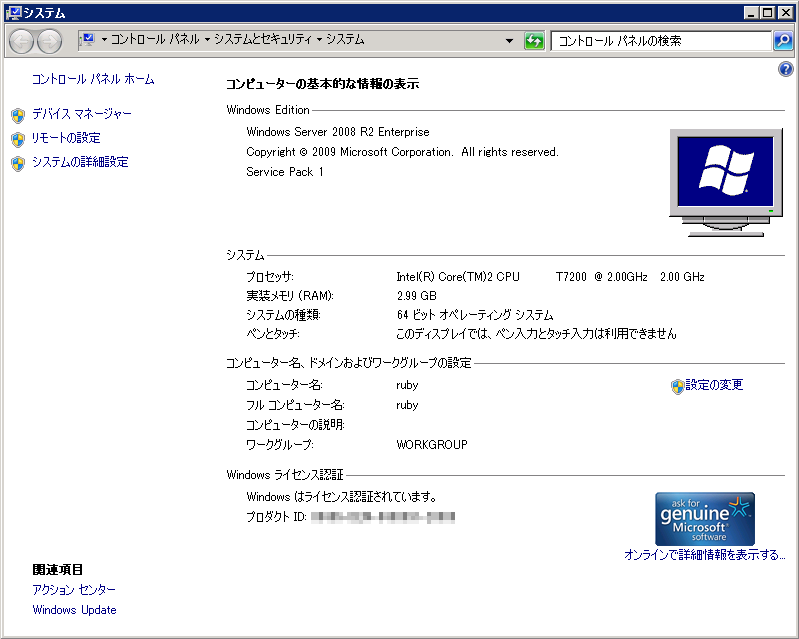Click 64 ビット オペレーティング システム text

point(475,315)
